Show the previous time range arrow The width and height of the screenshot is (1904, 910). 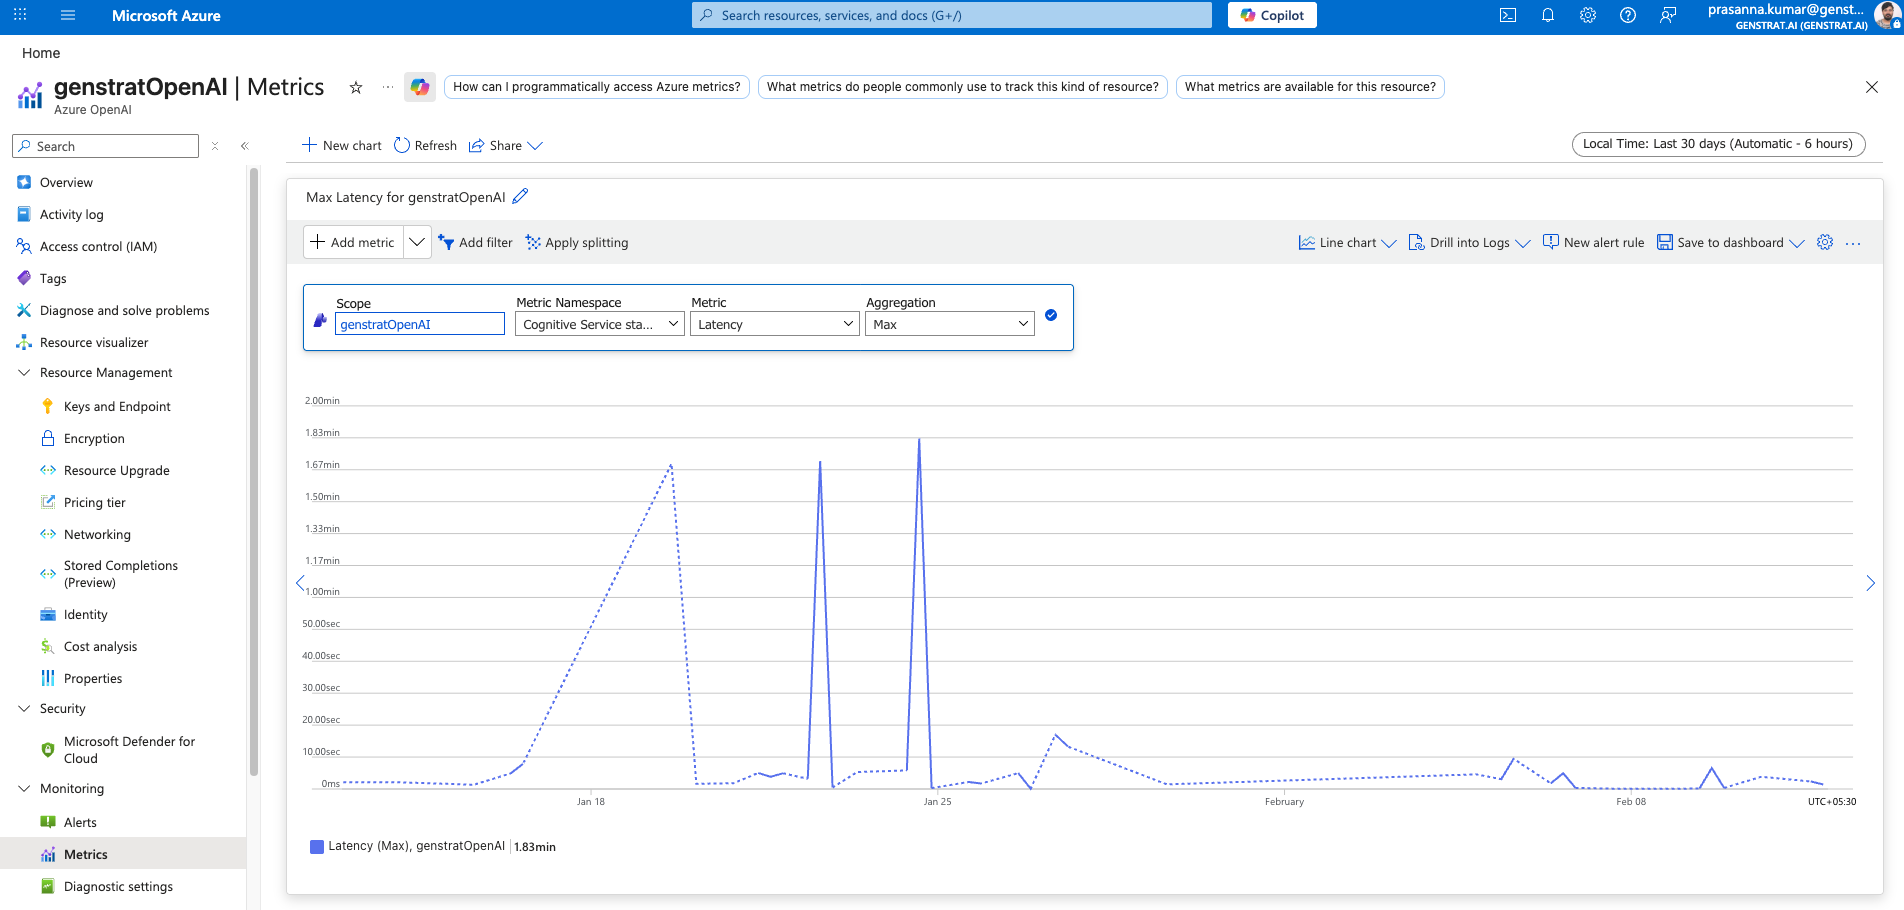pos(300,582)
